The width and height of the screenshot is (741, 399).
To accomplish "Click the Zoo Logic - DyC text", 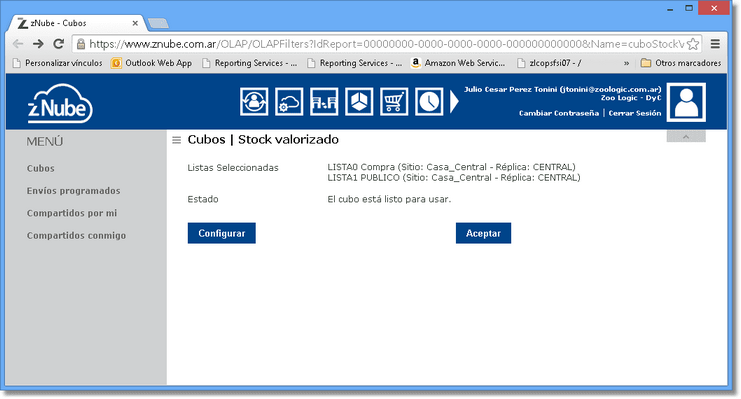I will (x=631, y=98).
